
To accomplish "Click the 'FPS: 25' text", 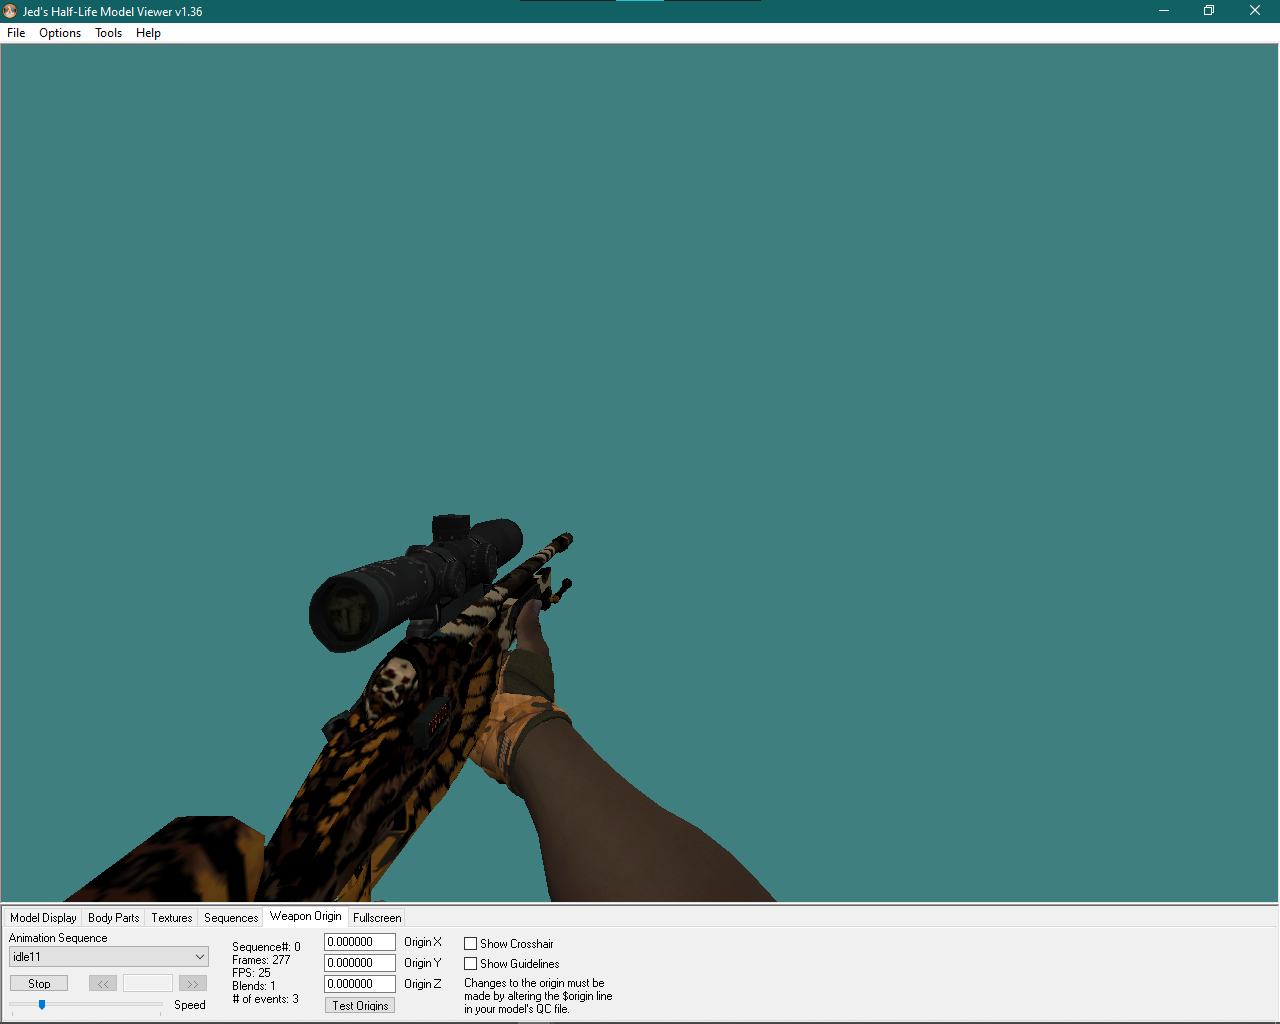I will [251, 973].
